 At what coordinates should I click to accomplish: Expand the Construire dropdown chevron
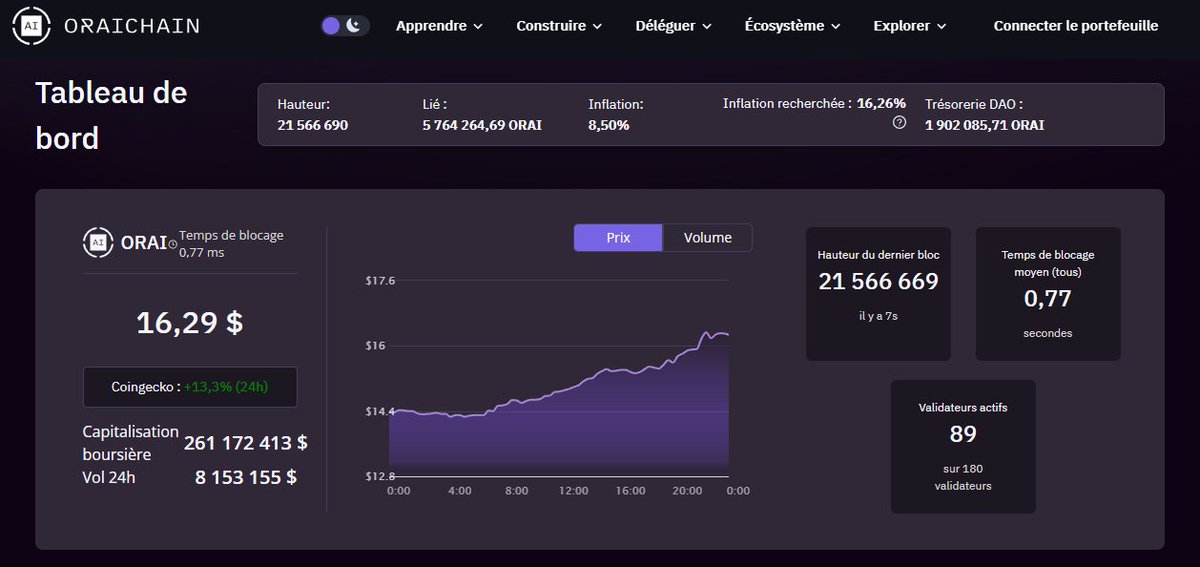596,27
